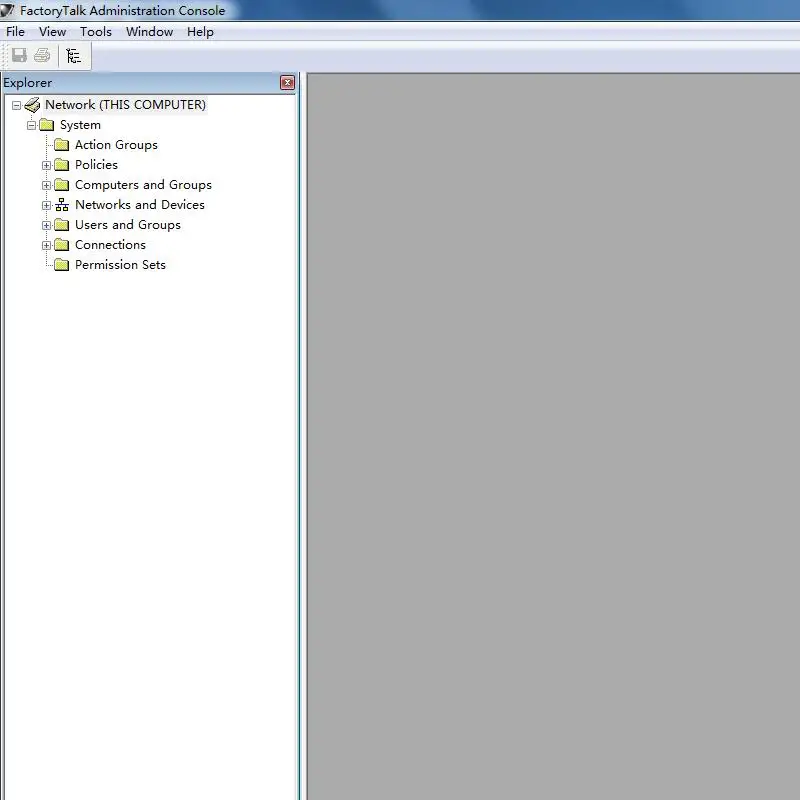This screenshot has height=800, width=800.
Task: Click the Networks and Devices network icon
Action: coord(62,205)
